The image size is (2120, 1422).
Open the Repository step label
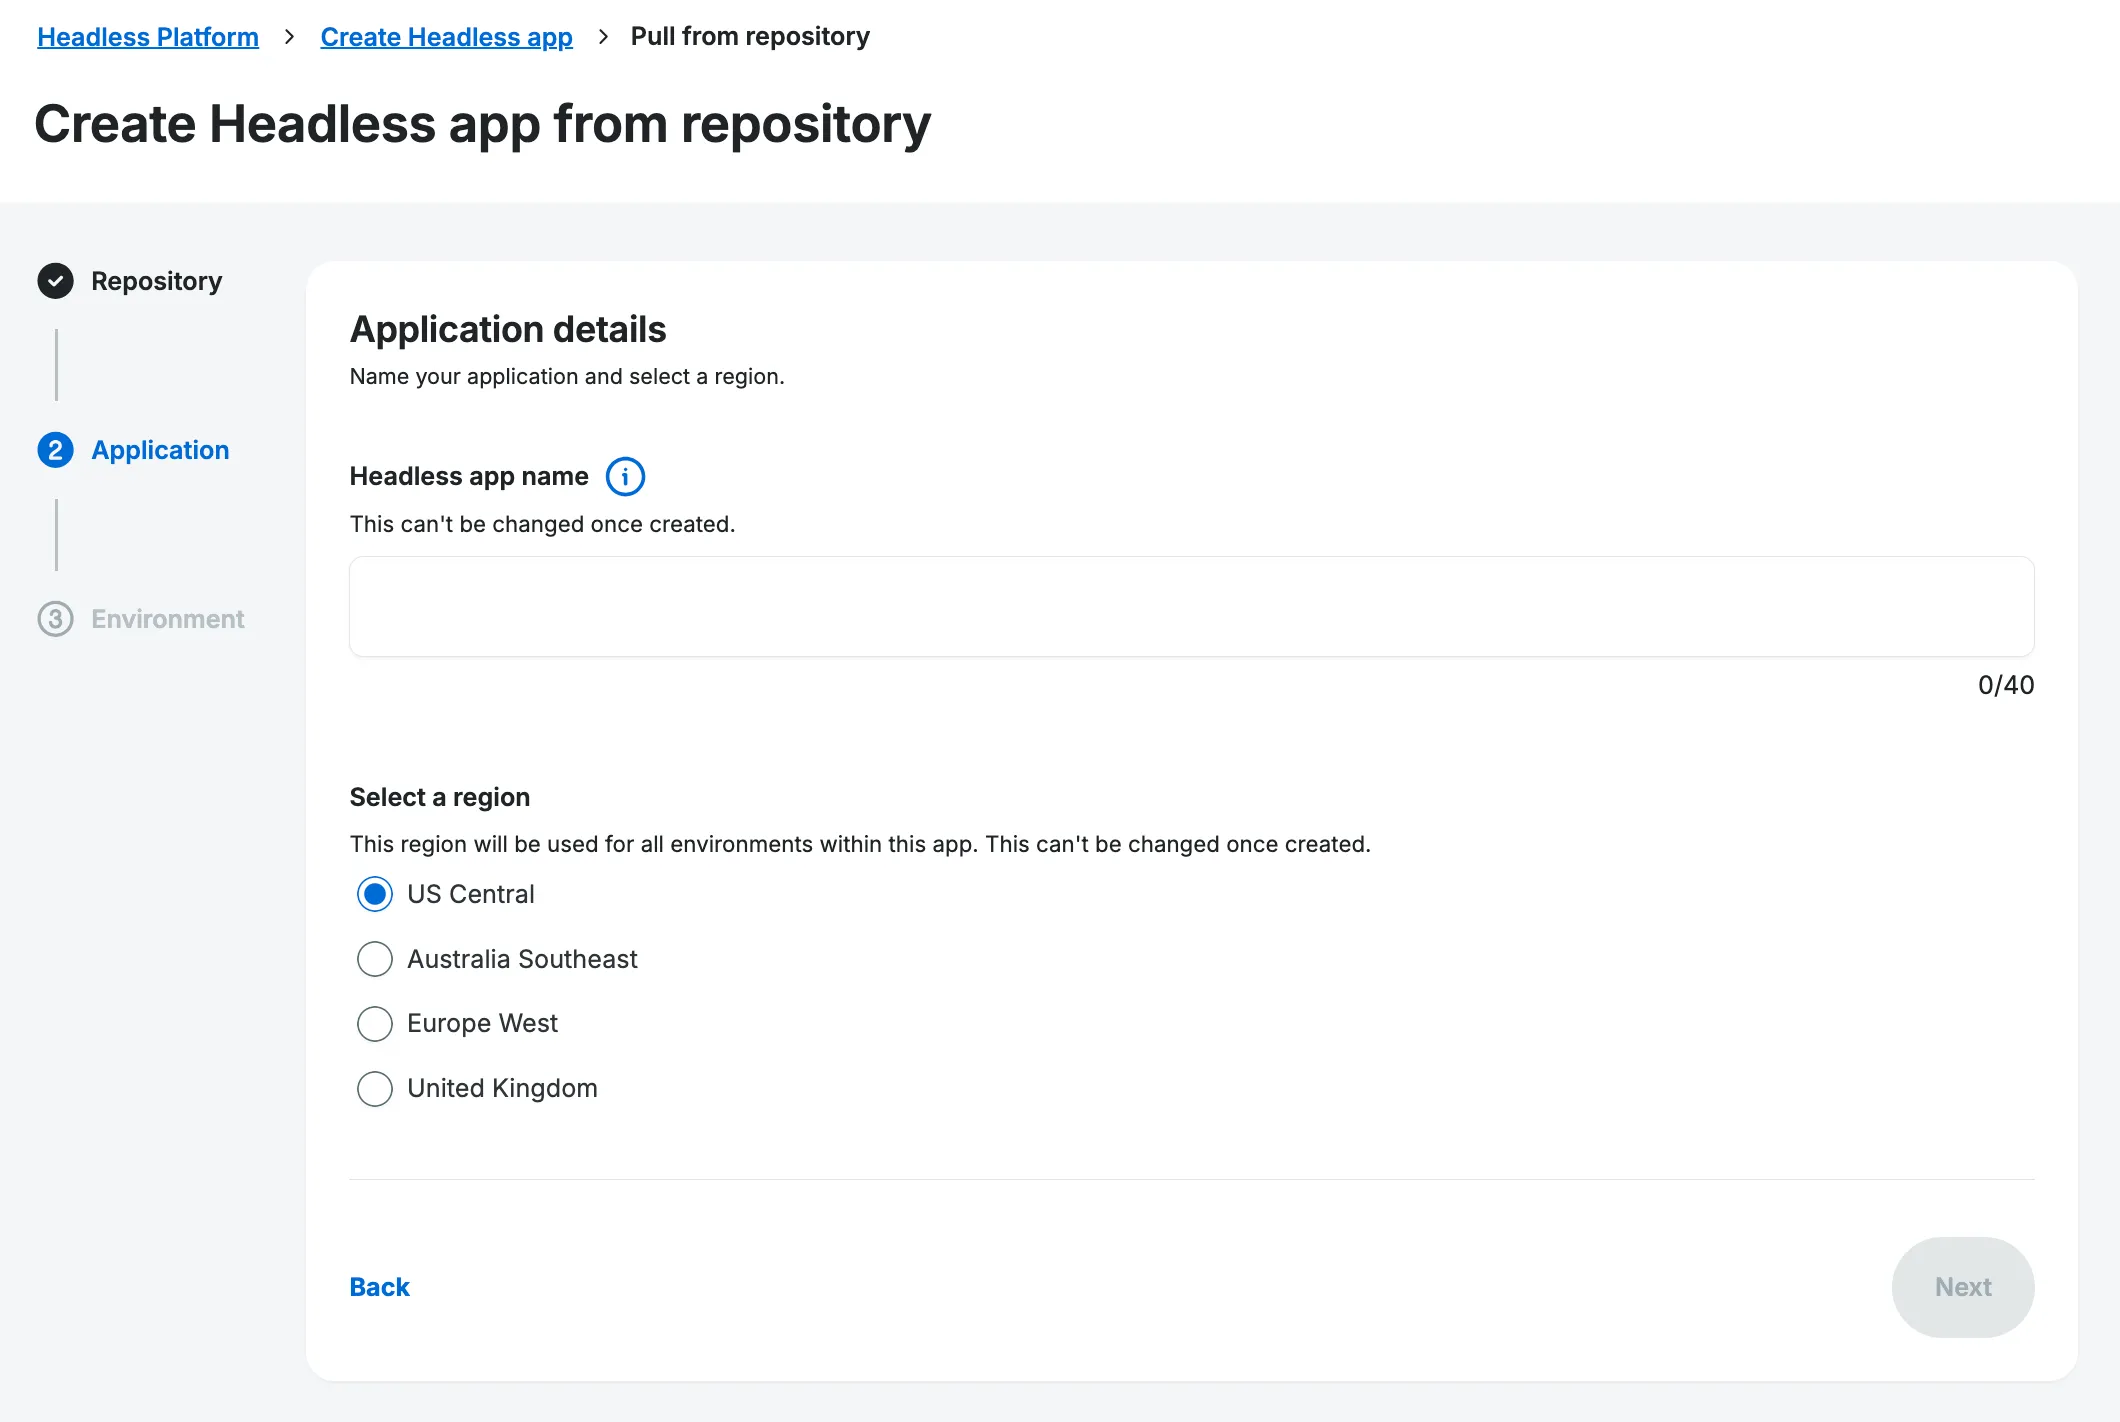(156, 281)
